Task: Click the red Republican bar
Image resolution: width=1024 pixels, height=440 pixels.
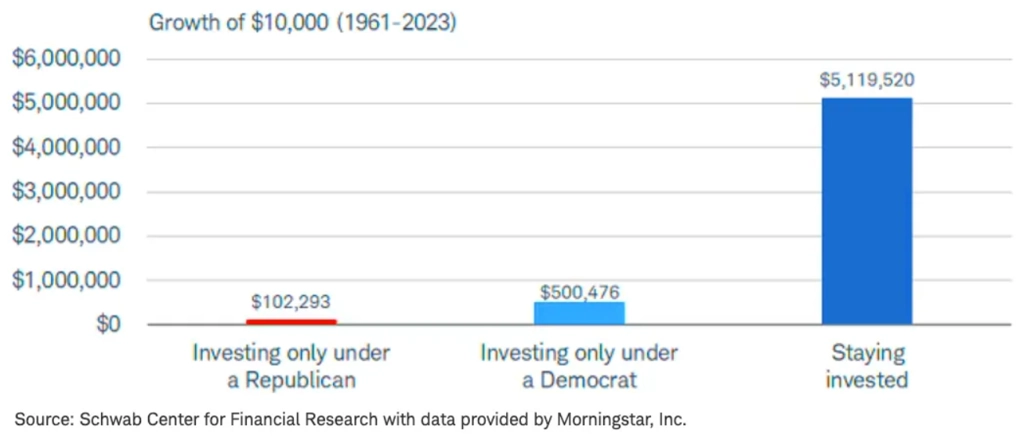Action: [291, 321]
